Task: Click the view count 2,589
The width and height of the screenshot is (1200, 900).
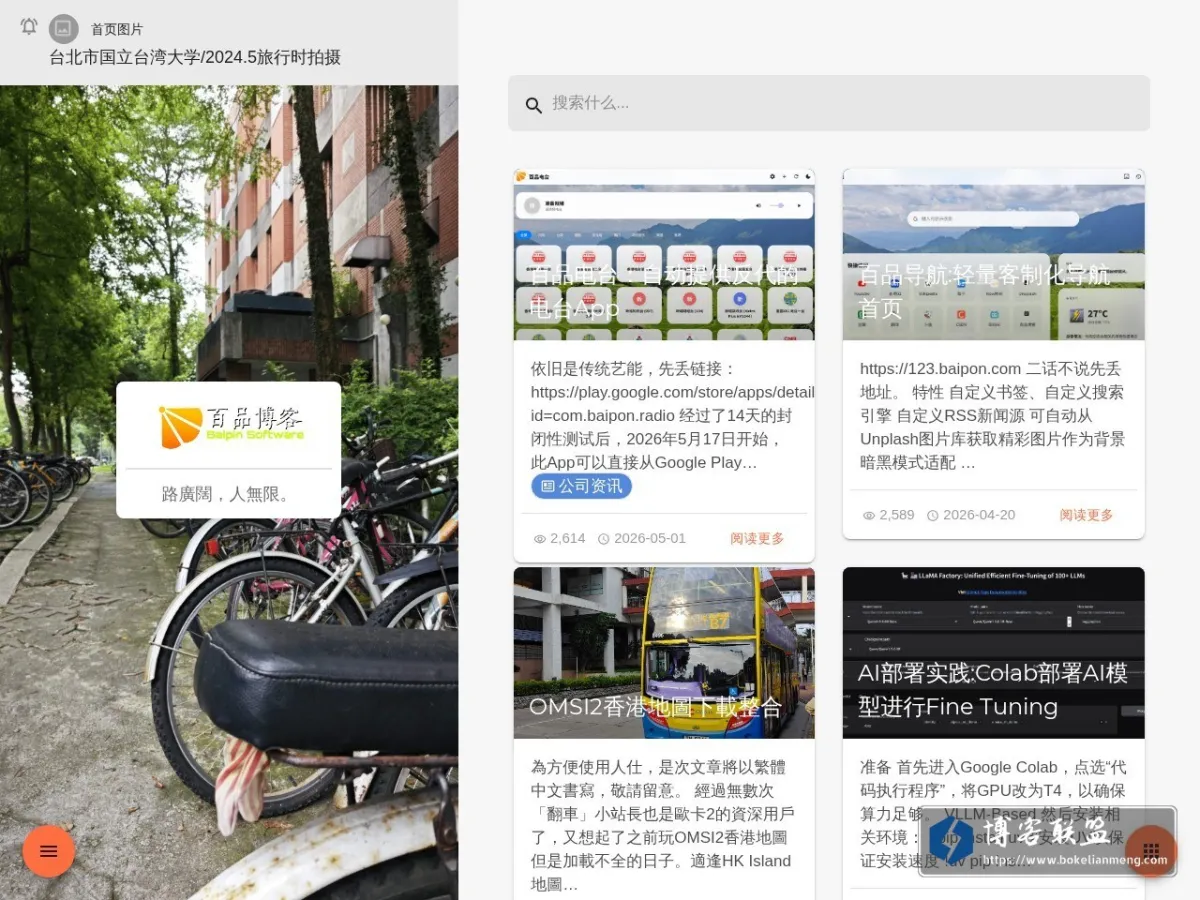Action: coord(897,515)
